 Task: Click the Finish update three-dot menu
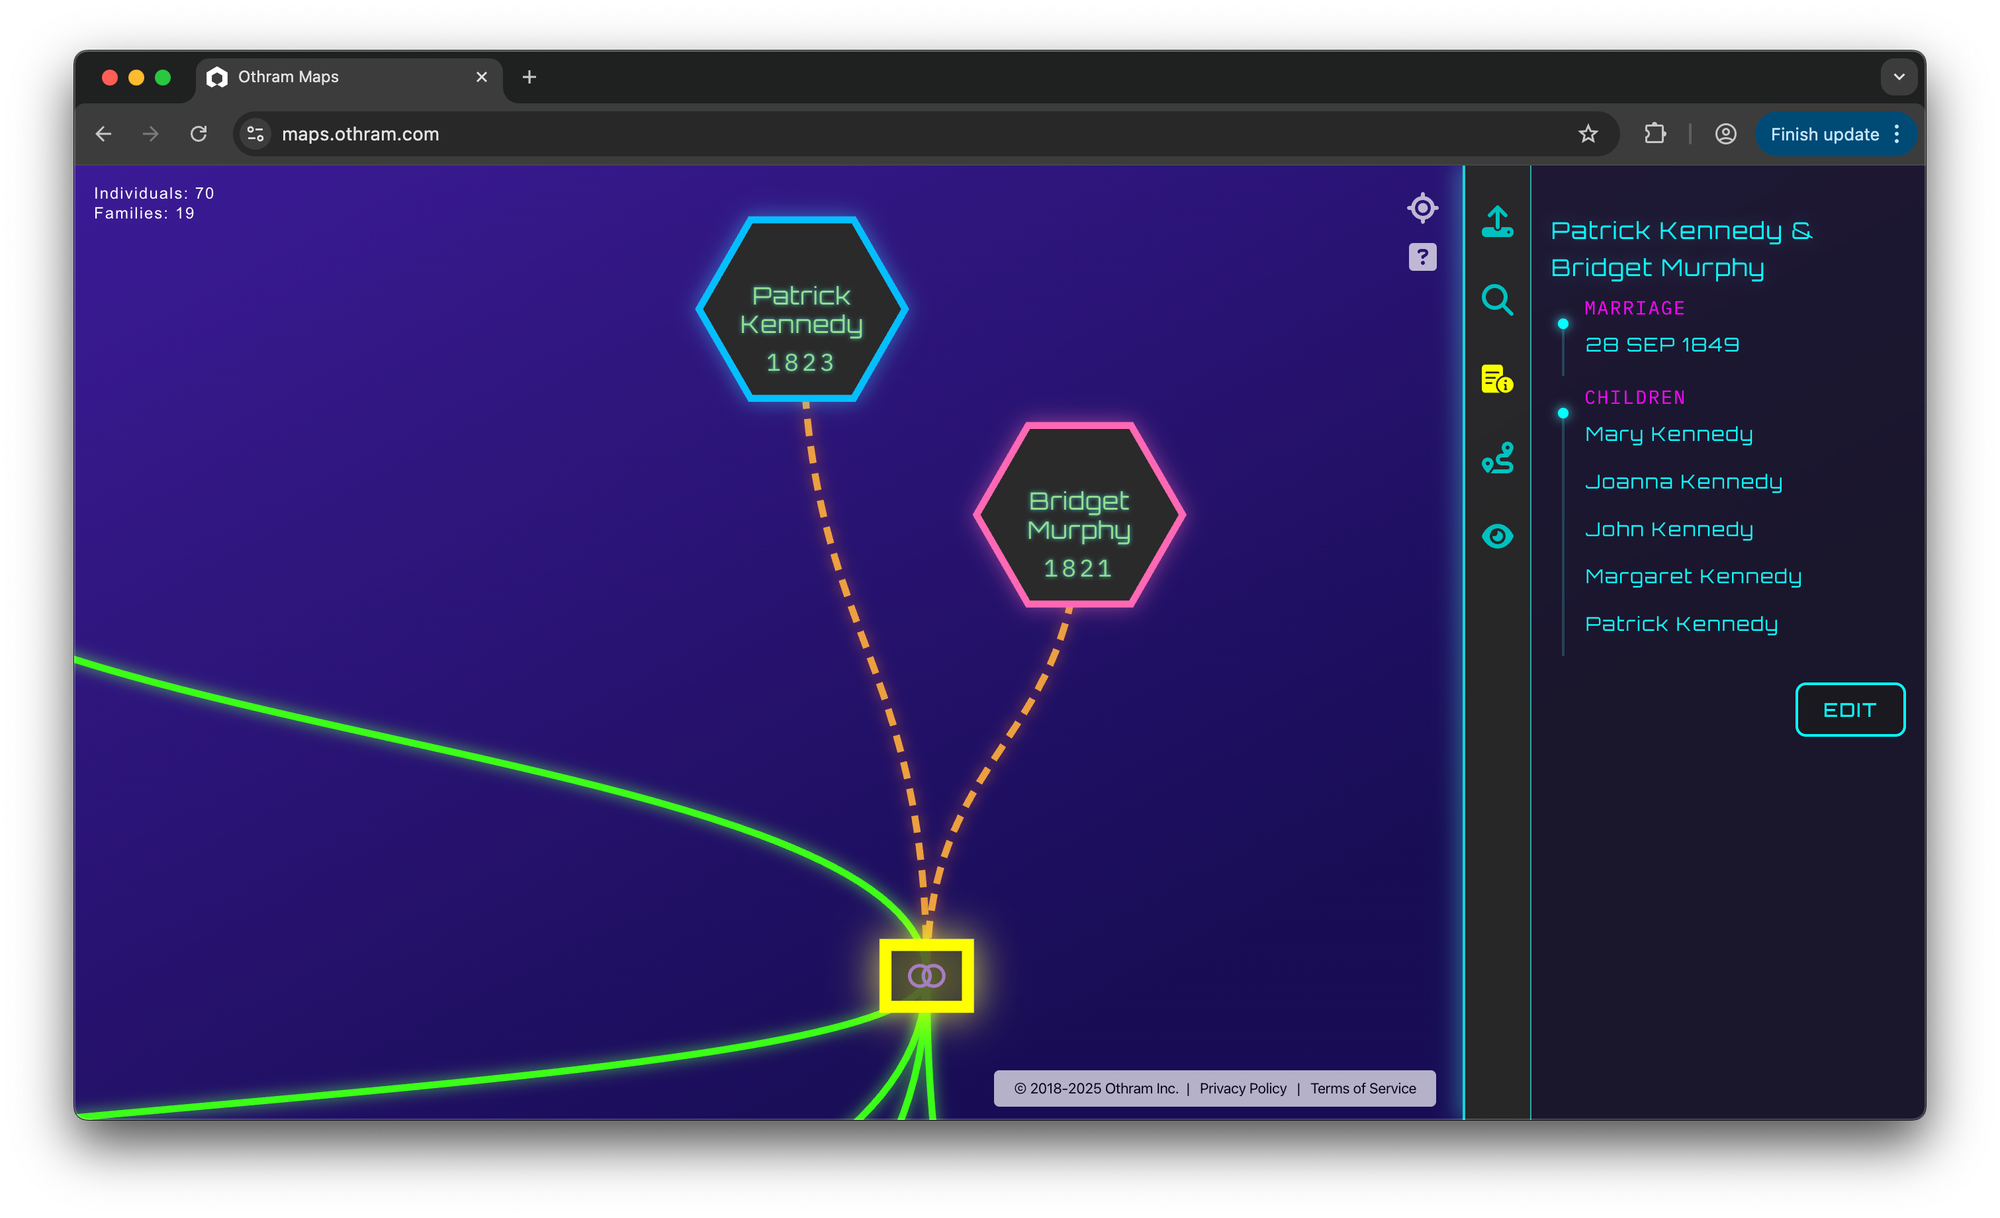[1897, 134]
